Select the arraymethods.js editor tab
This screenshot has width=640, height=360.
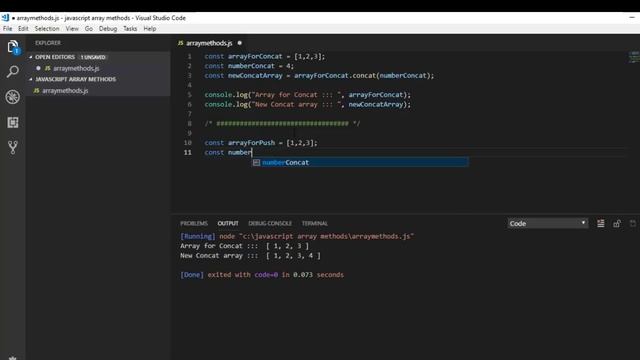[x=210, y=43]
